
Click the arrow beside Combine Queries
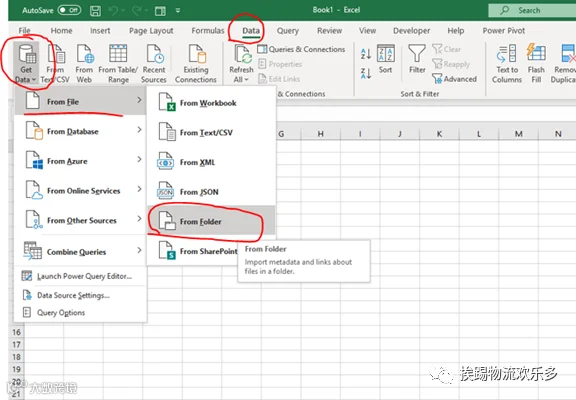click(139, 250)
